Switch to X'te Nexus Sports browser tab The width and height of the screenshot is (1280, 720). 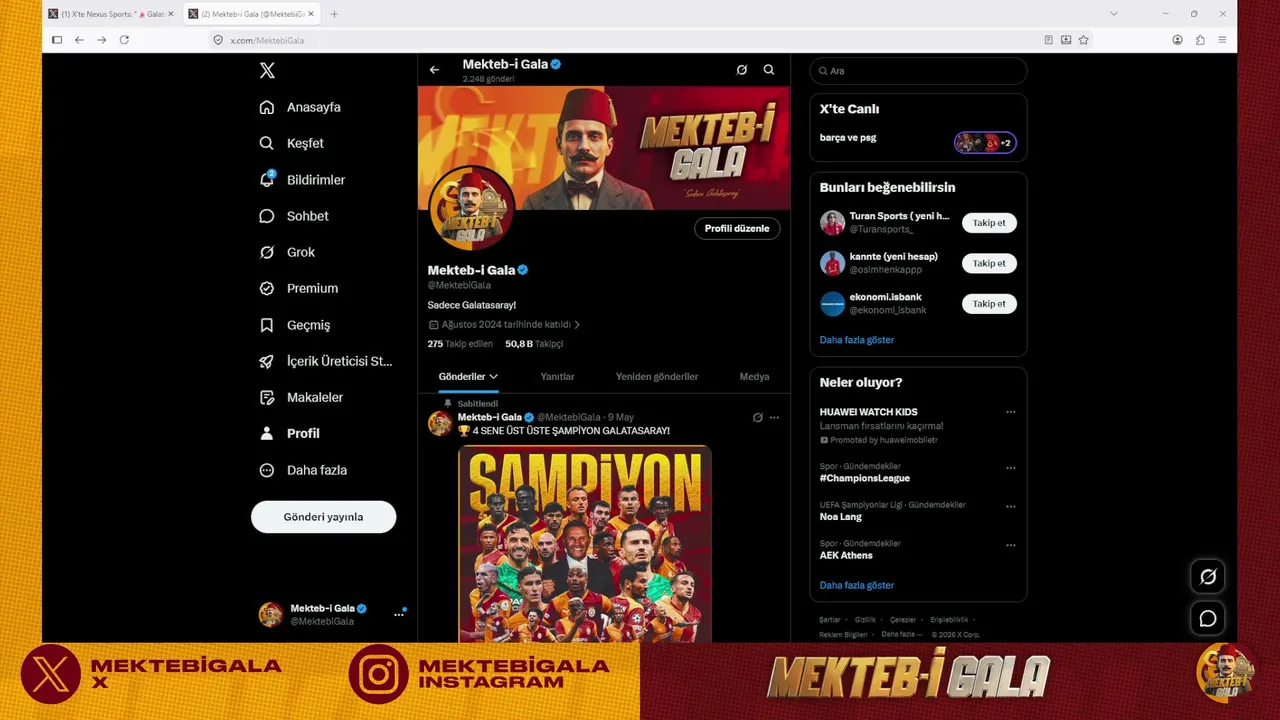coord(111,14)
